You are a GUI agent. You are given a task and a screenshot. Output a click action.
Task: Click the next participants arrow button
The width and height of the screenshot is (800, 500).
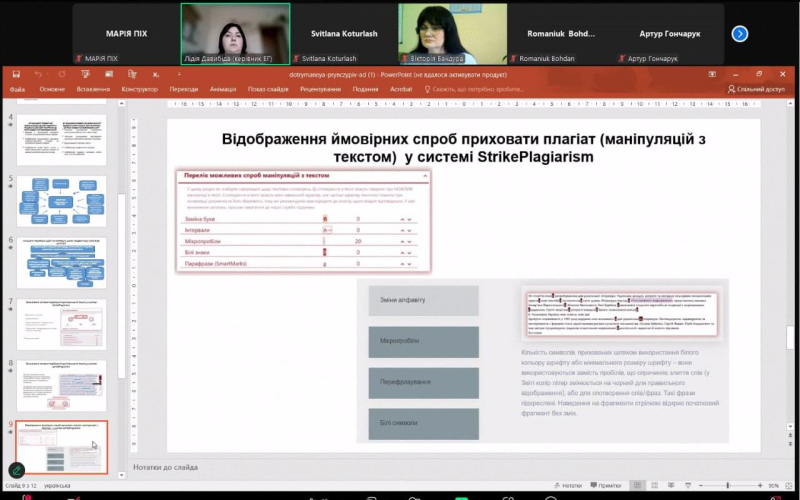(x=740, y=34)
